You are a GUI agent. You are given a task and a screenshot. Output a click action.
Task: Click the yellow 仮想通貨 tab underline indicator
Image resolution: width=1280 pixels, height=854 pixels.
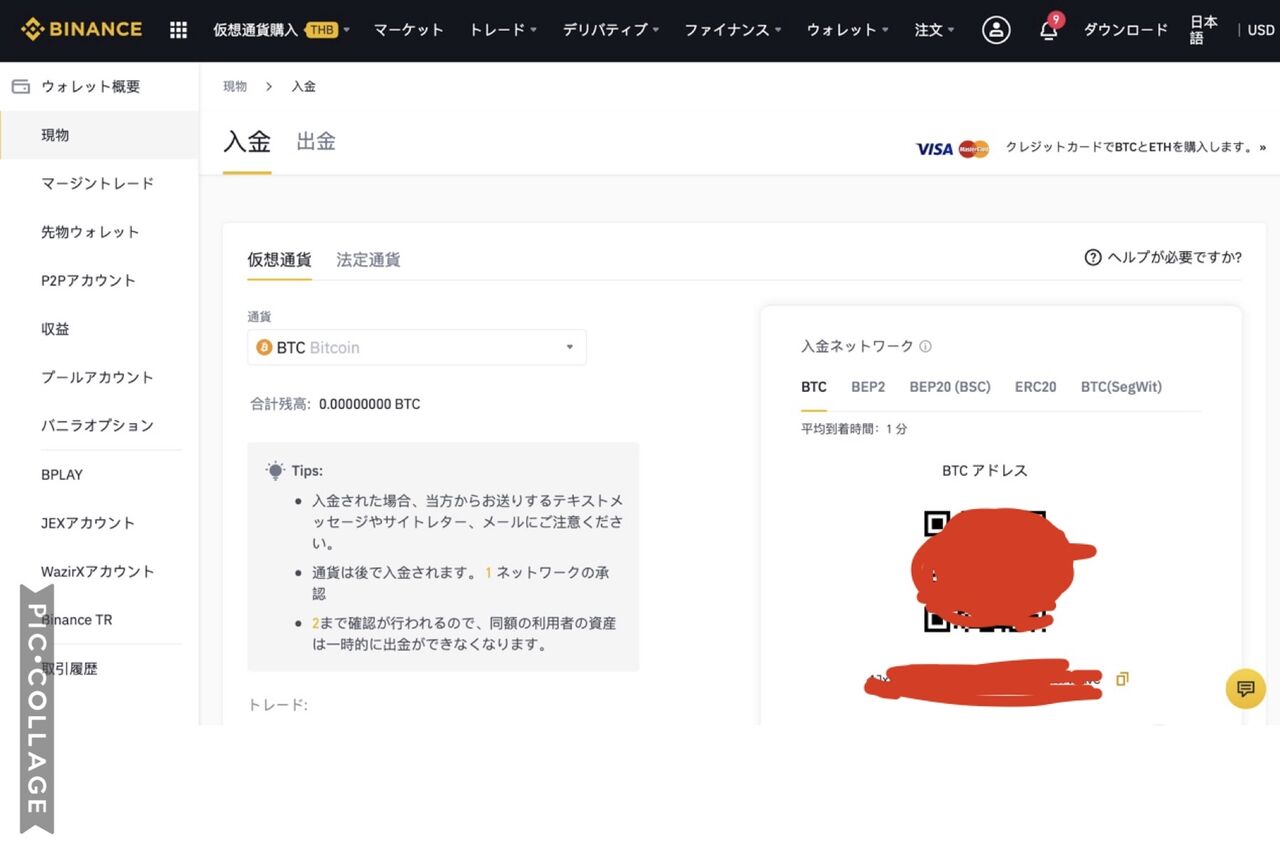click(279, 281)
